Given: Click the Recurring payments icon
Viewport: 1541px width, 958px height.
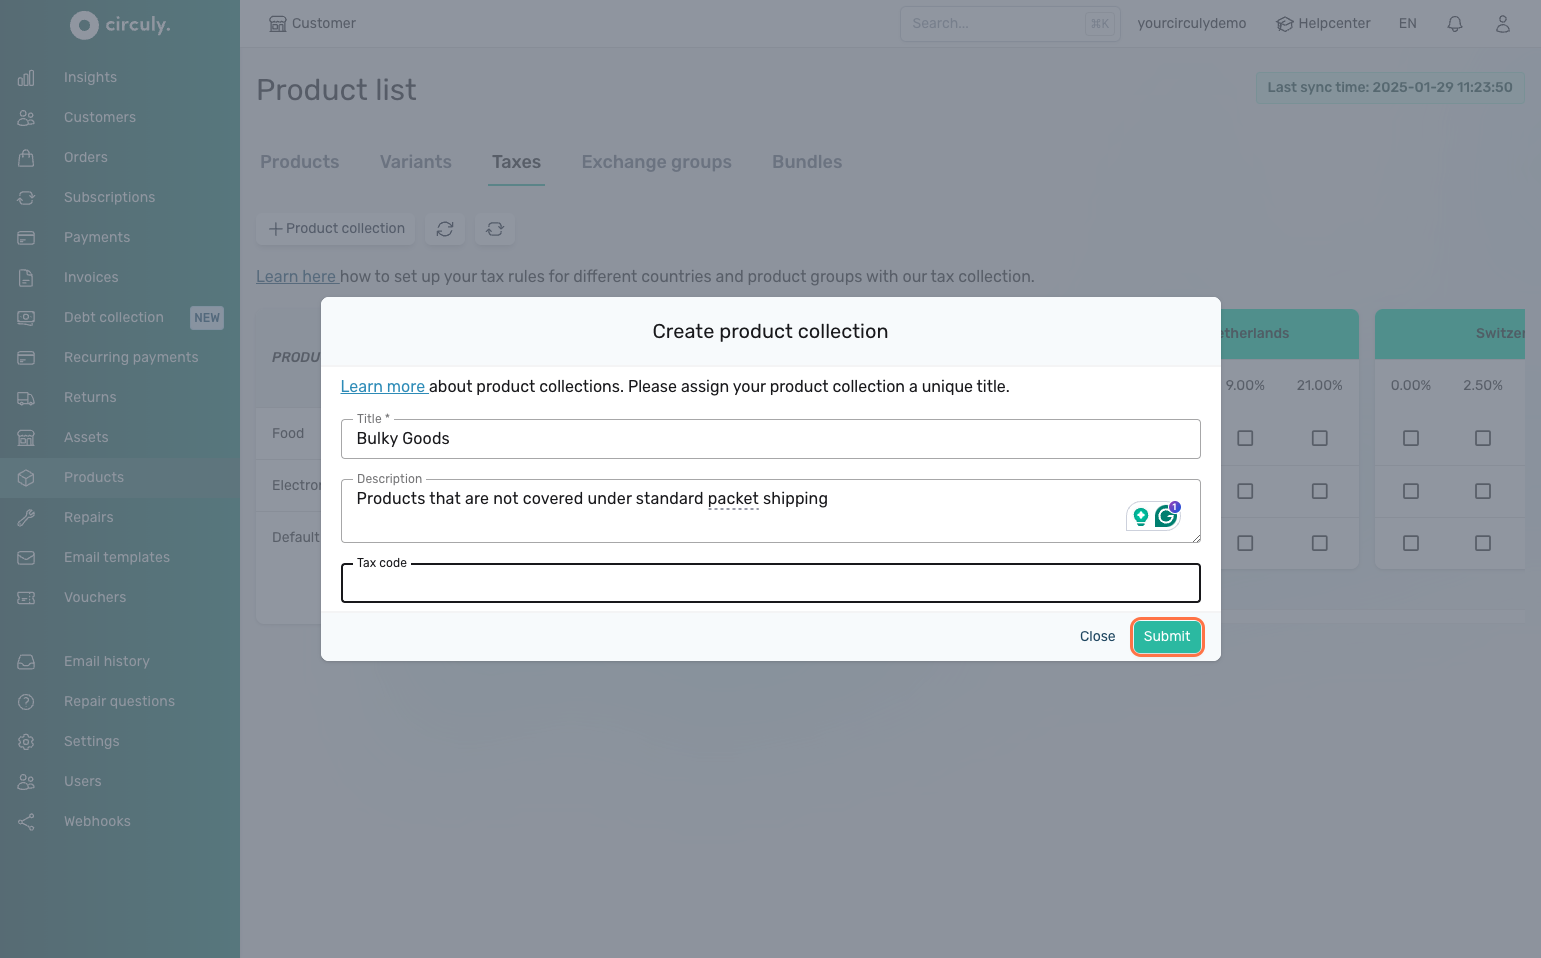Looking at the screenshot, I should [26, 358].
